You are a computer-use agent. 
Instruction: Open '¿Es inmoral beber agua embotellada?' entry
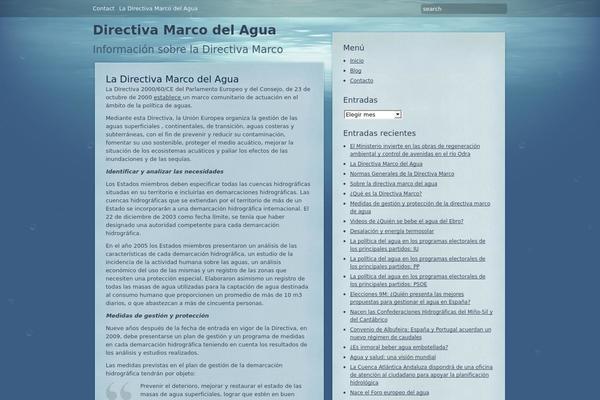(399, 347)
